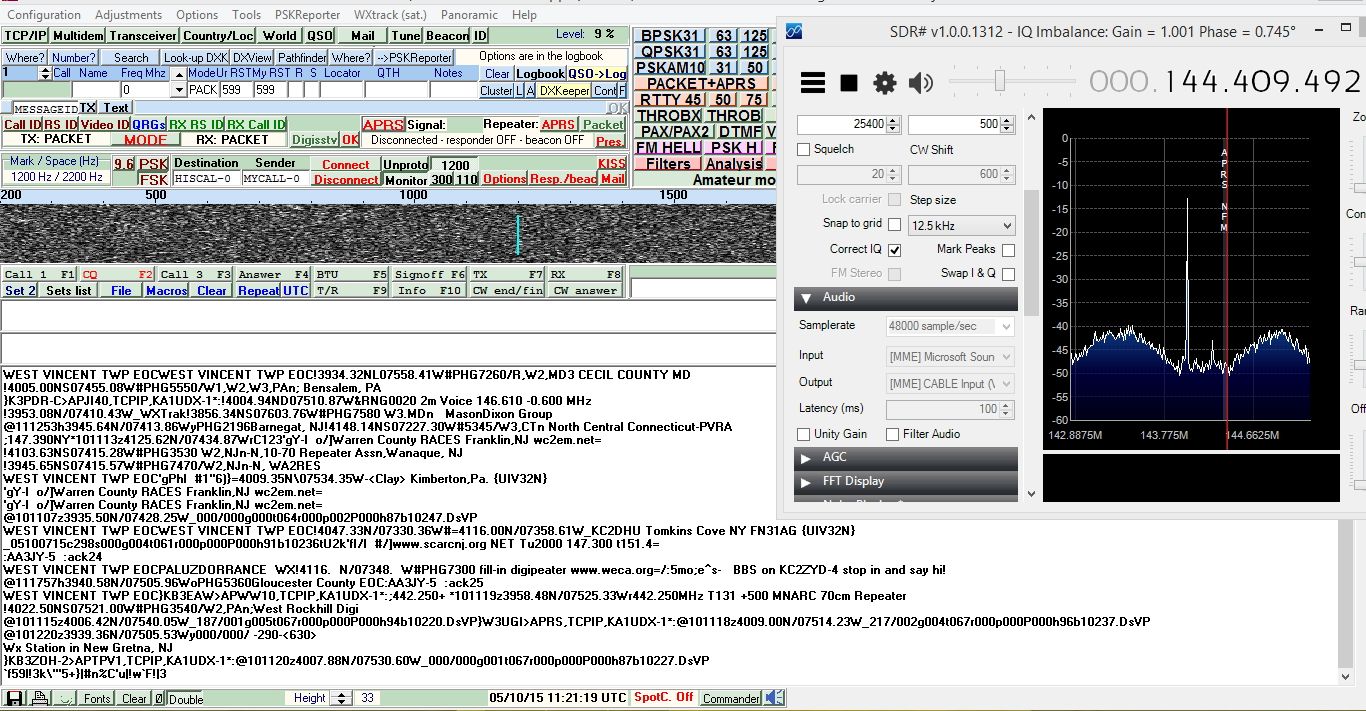Screen dimensions: 1366x711
Task: Select 1200 baud rate button
Action: click(x=455, y=165)
